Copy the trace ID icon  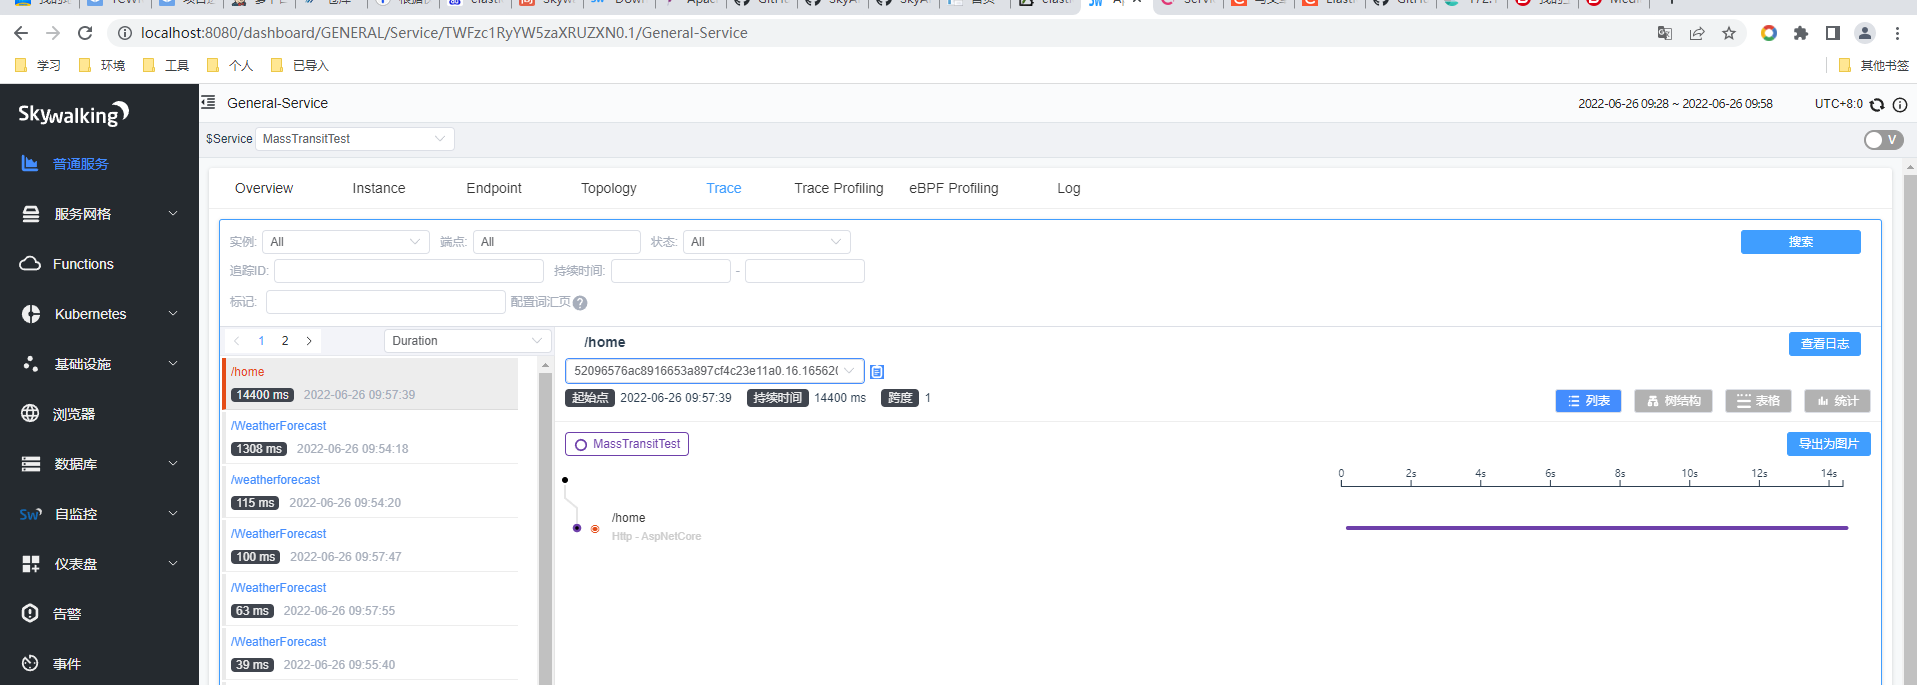coord(877,372)
